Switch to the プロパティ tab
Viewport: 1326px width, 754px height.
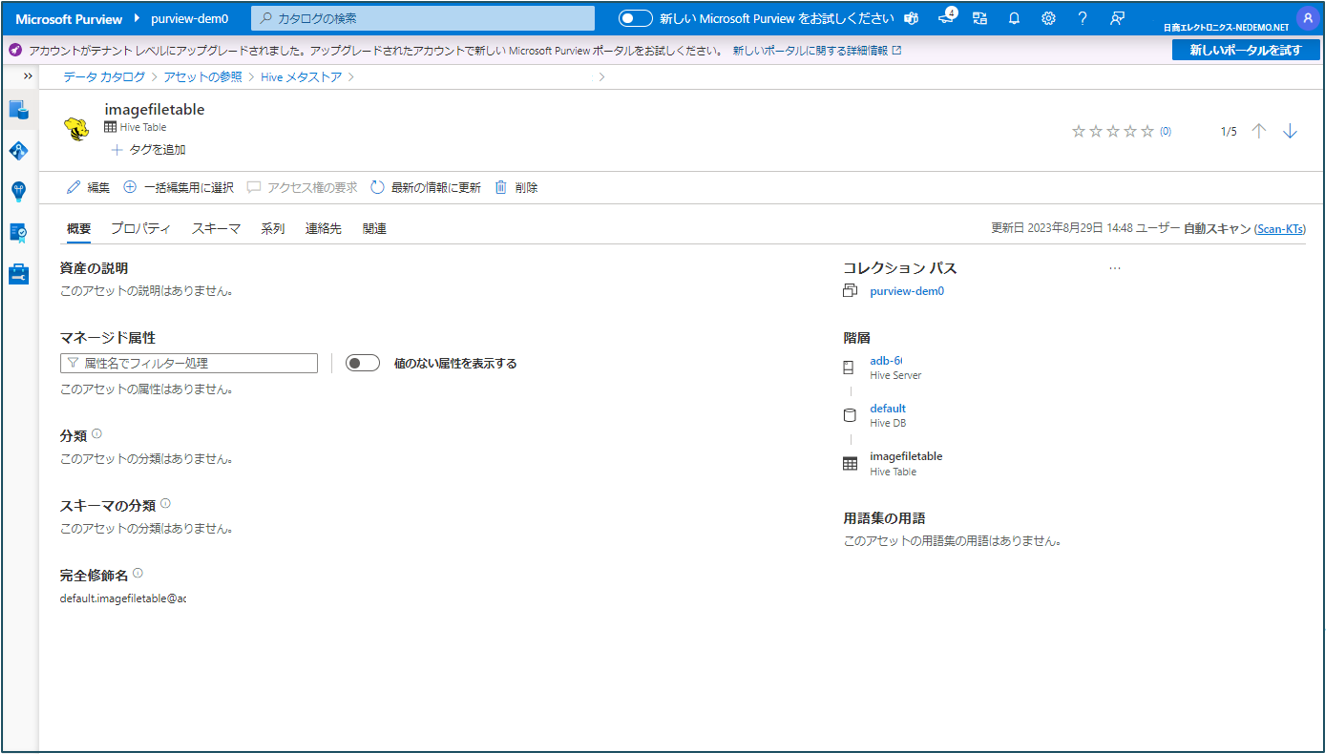coord(141,228)
